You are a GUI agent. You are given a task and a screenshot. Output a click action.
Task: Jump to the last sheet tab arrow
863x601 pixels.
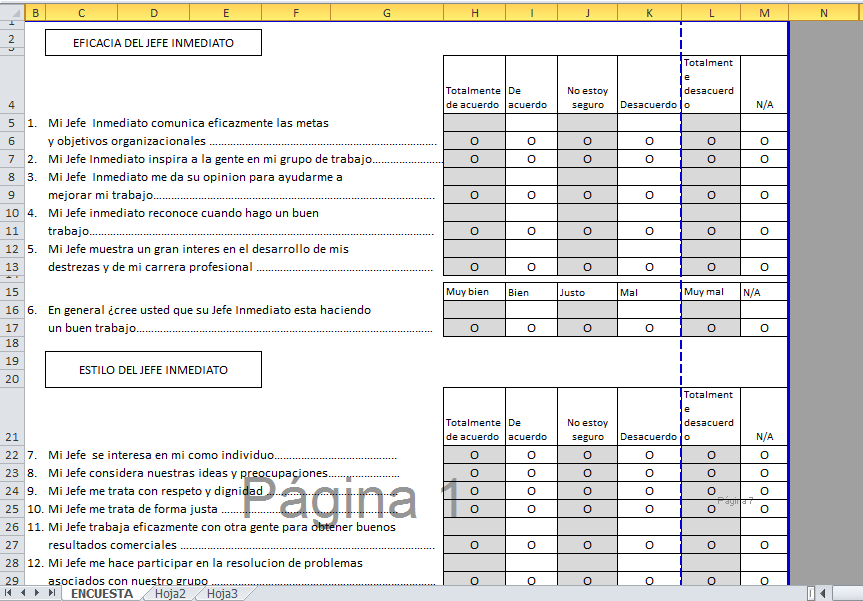51,593
